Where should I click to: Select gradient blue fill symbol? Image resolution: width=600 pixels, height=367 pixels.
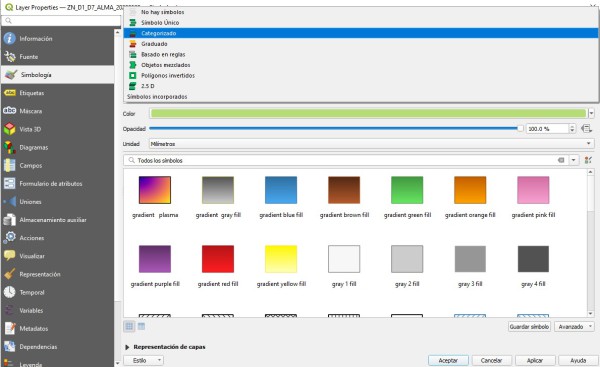(281, 197)
